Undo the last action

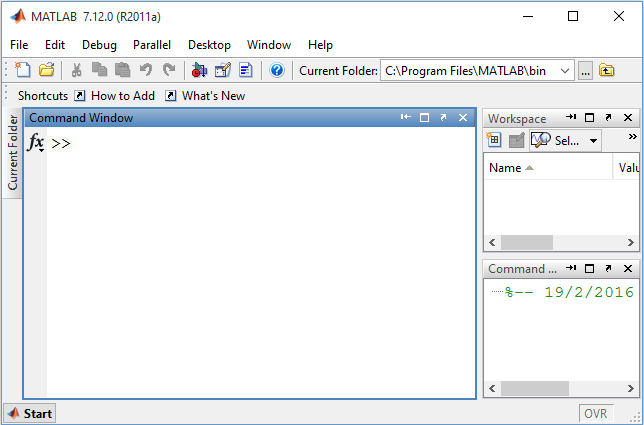click(145, 70)
